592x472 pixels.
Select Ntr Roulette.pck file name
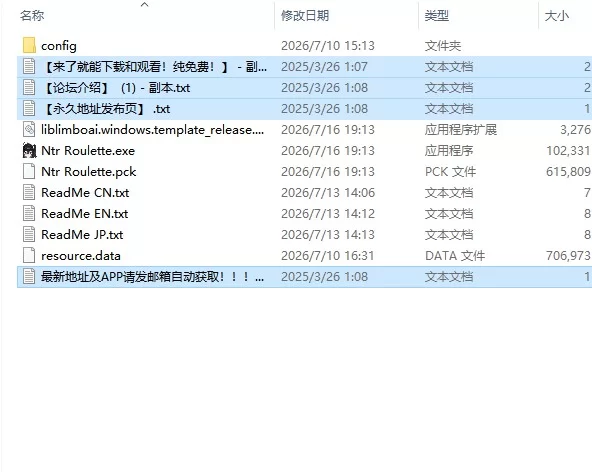(88, 172)
